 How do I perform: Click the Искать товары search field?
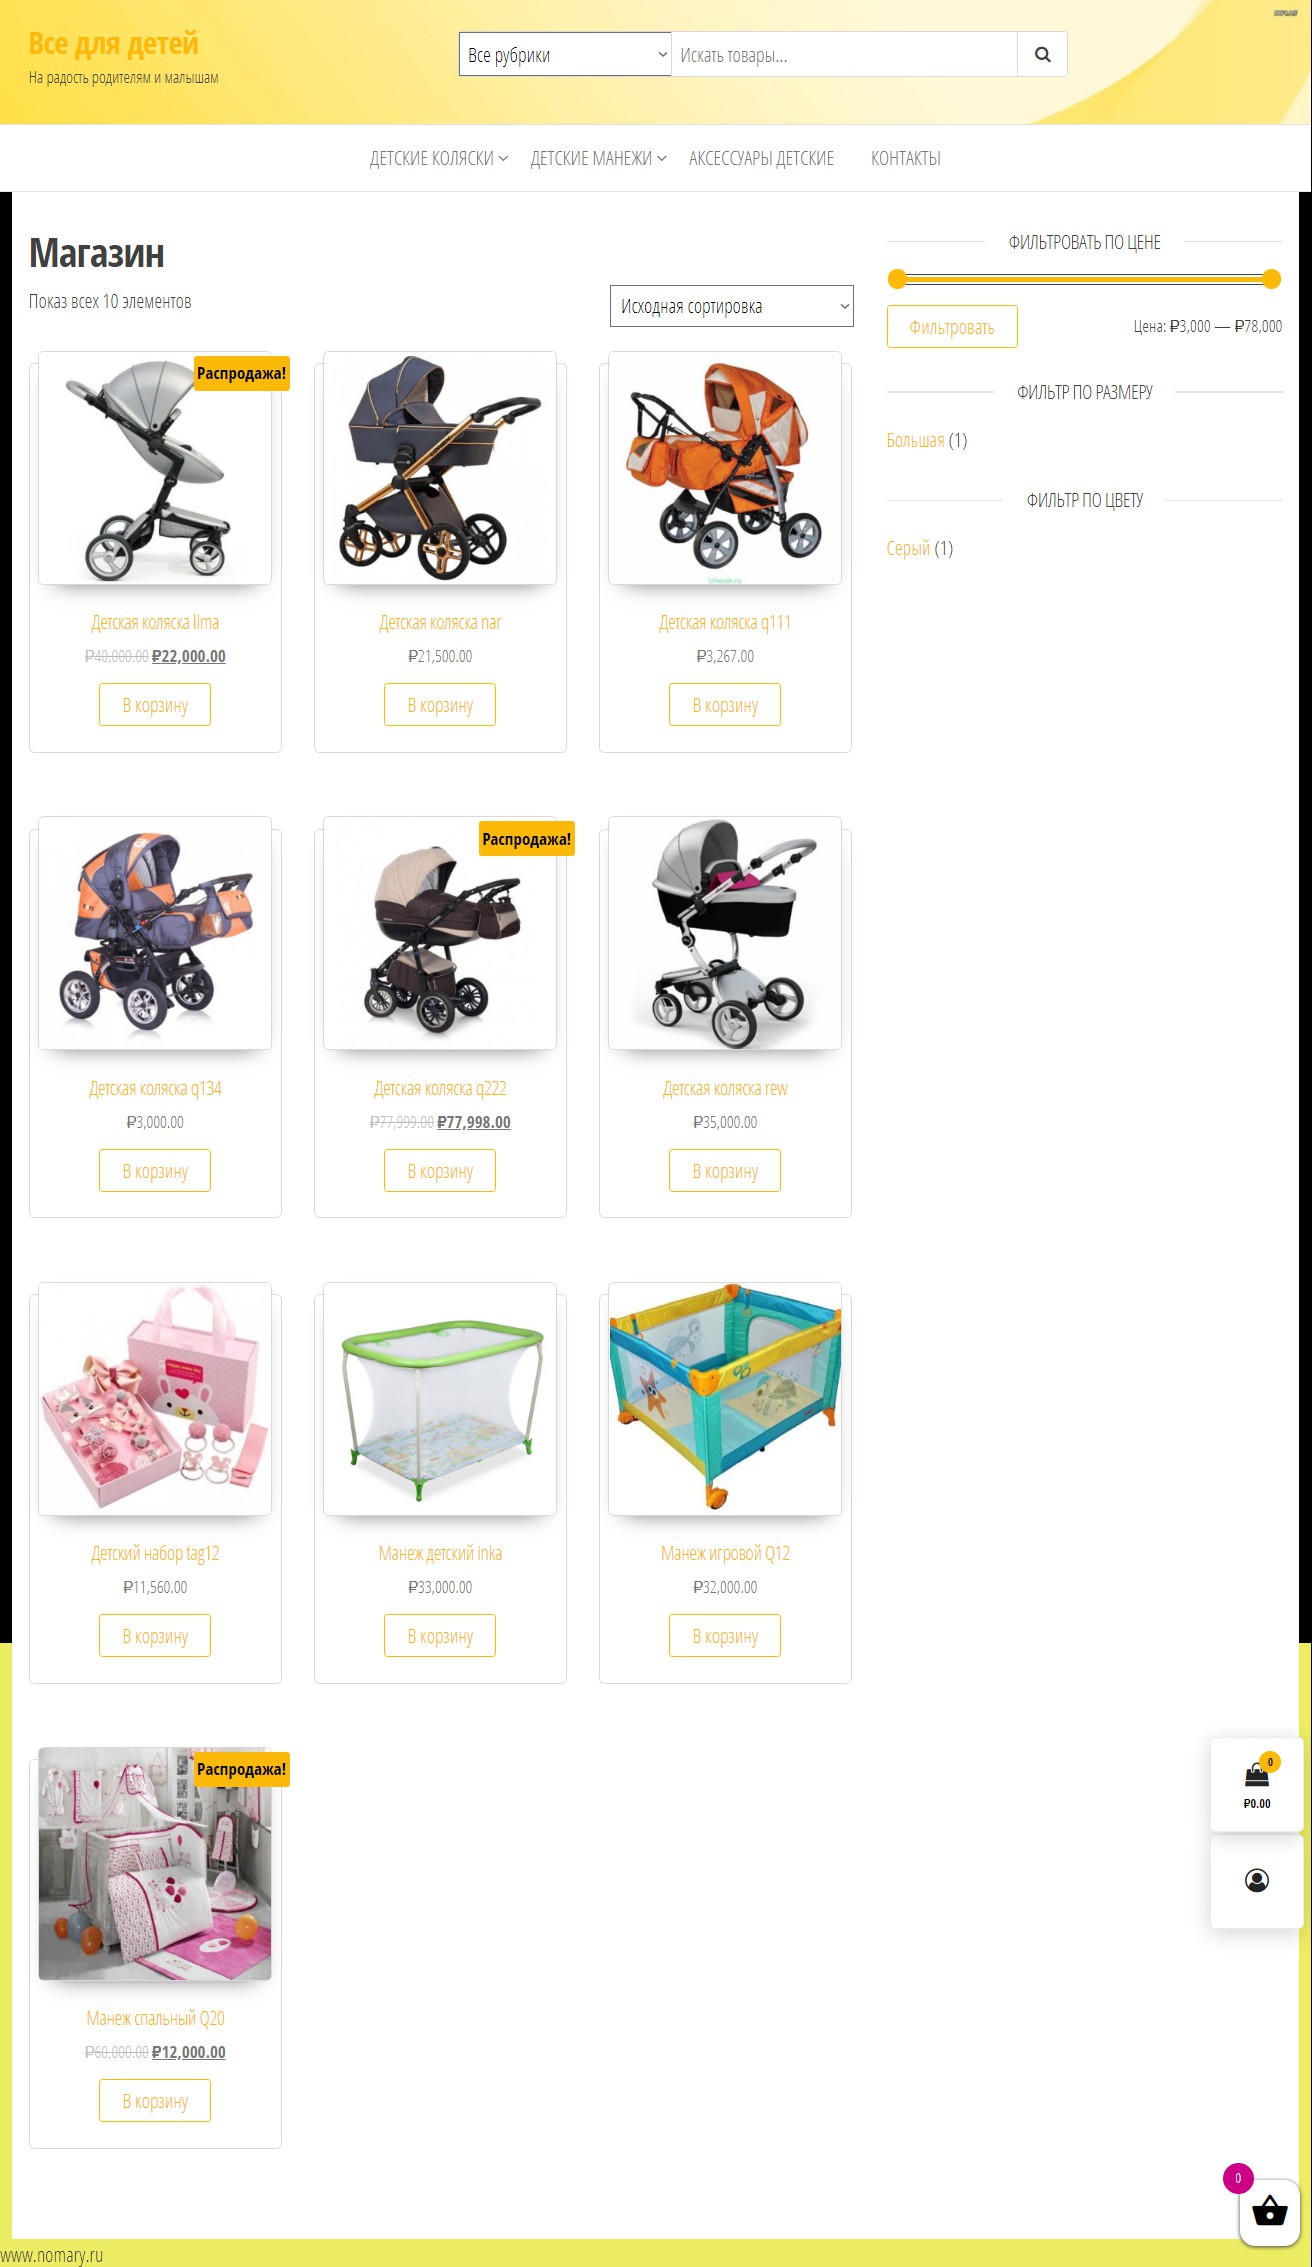[844, 55]
